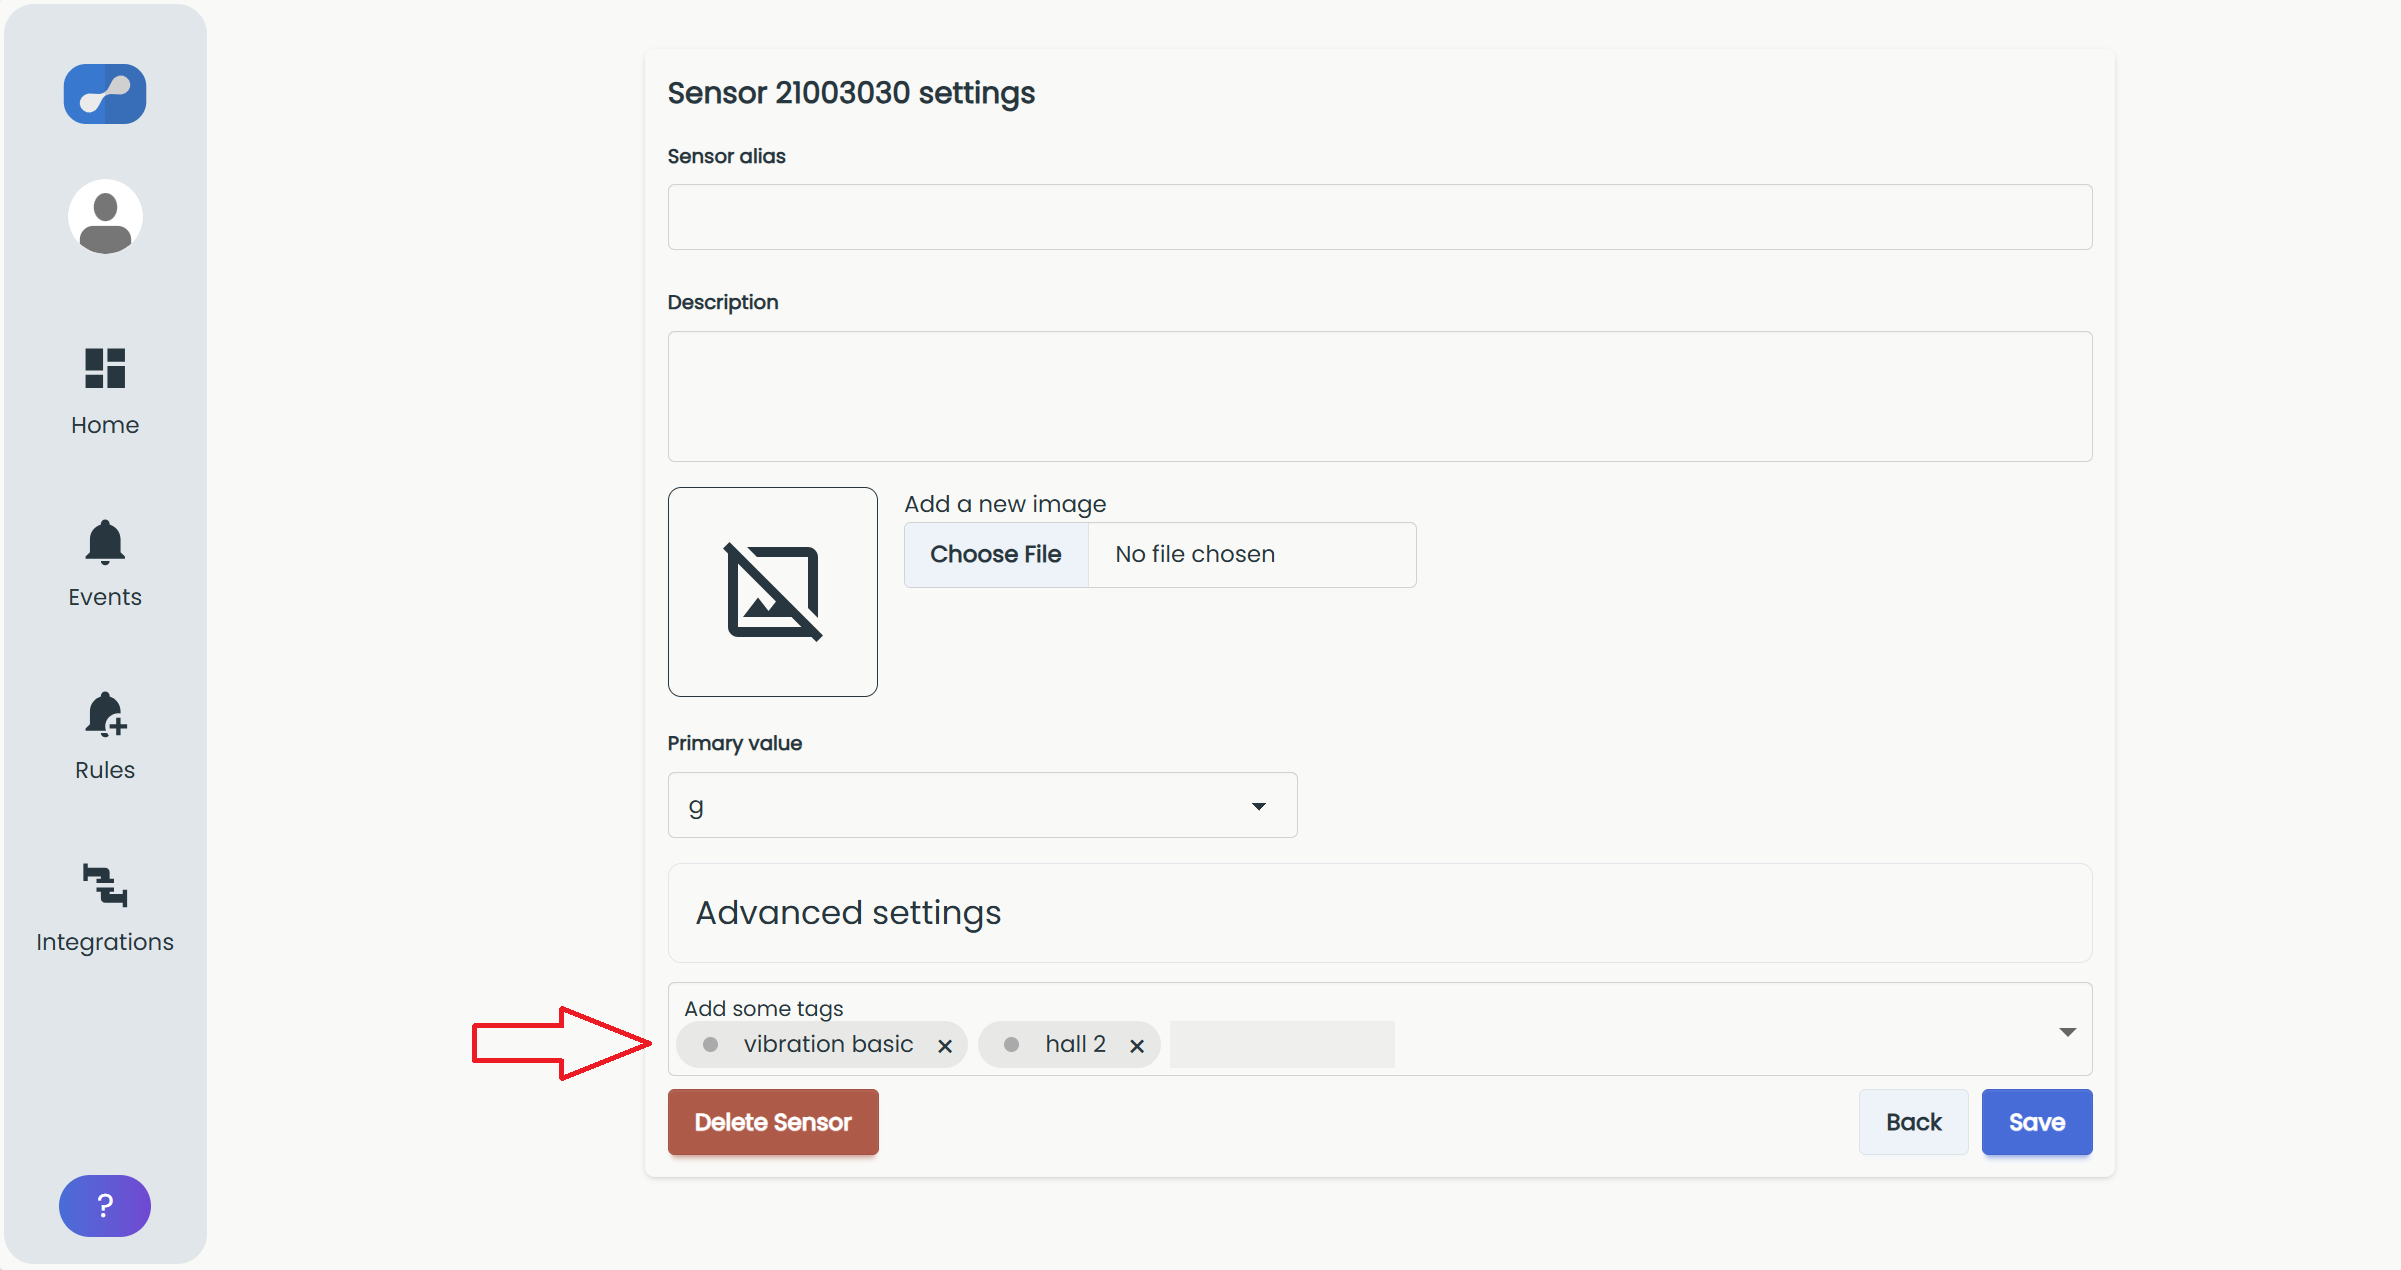This screenshot has width=2401, height=1270.
Task: Open the Primary value dropdown
Action: pyautogui.click(x=982, y=805)
